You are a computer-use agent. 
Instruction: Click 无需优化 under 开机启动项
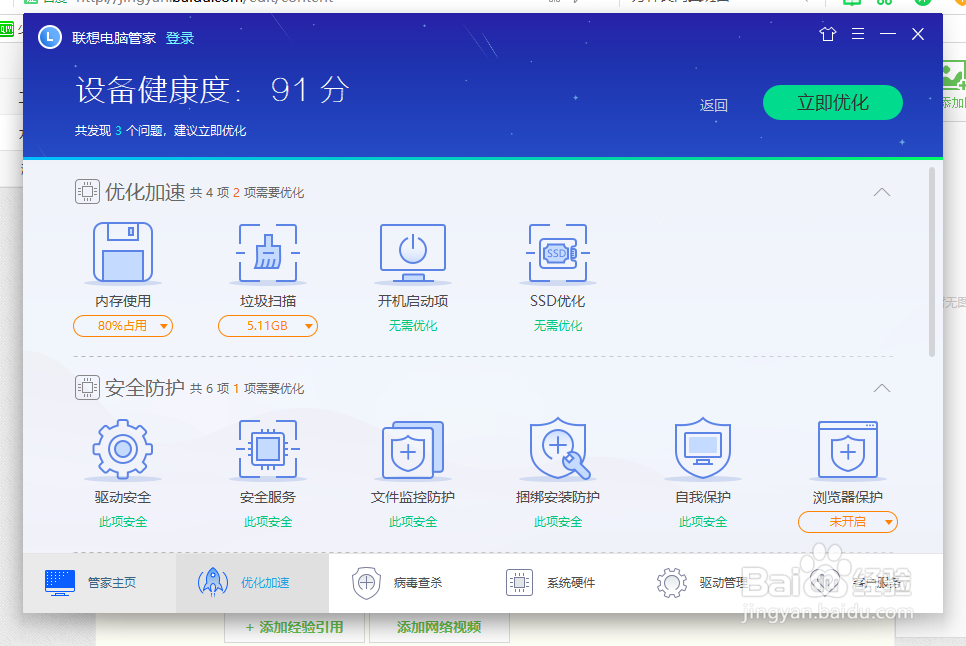pos(413,326)
